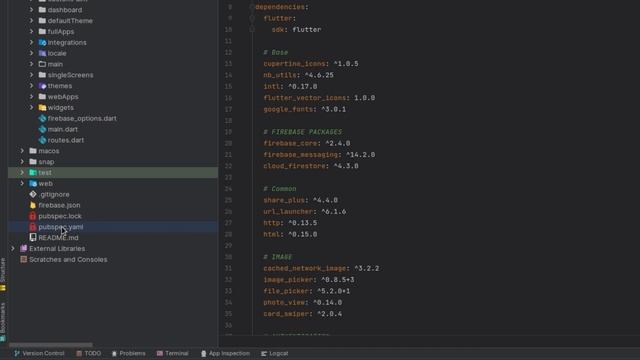Expand the macos folder chevron
This screenshot has width=640, height=360.
[x=22, y=151]
